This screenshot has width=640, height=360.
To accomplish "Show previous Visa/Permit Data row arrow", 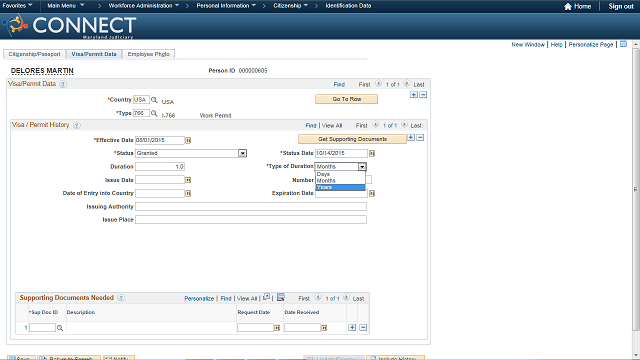I will (378, 84).
